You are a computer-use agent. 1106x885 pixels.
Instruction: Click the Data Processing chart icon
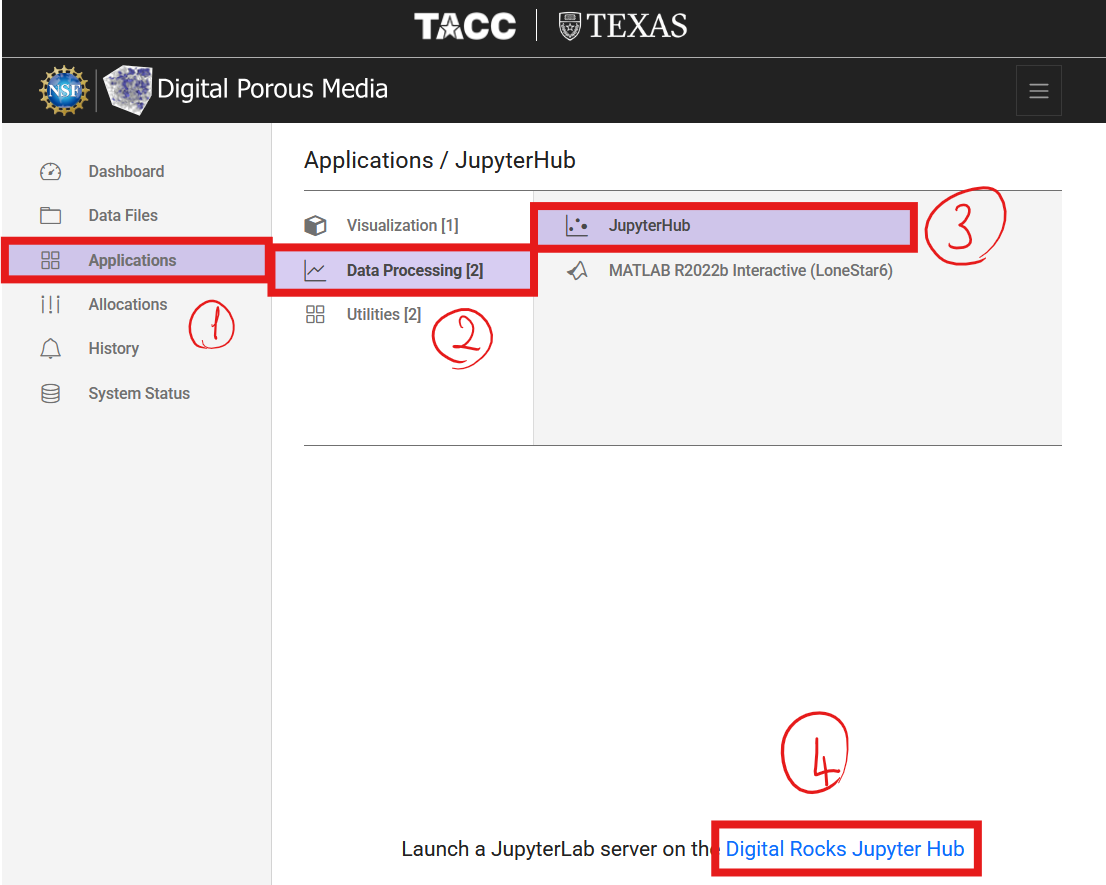pyautogui.click(x=315, y=271)
